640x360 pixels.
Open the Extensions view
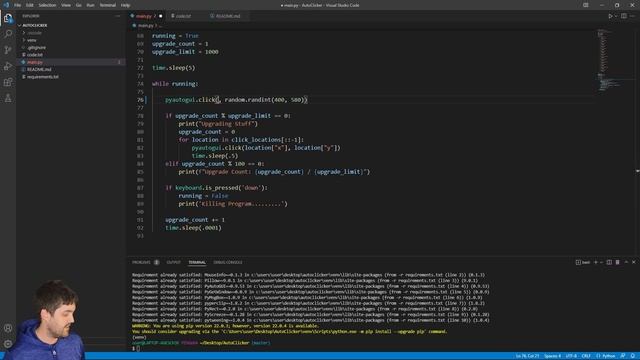click(x=8, y=82)
